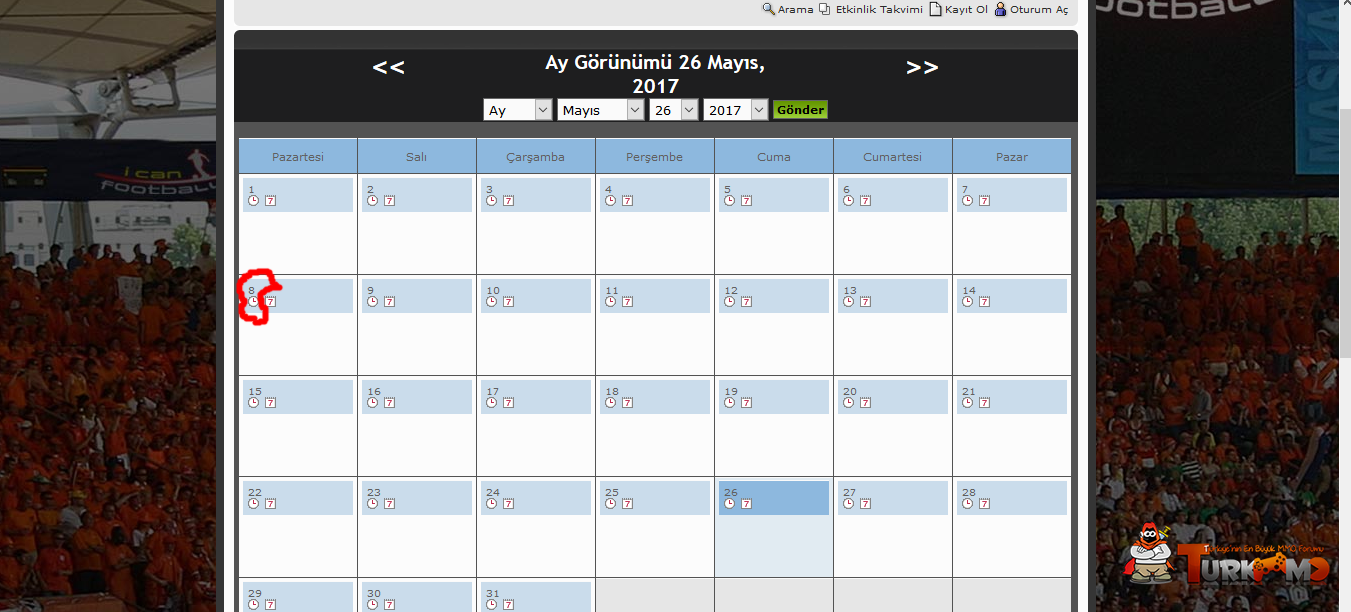Click the Turkmmo logo at bottom right

point(1227,557)
